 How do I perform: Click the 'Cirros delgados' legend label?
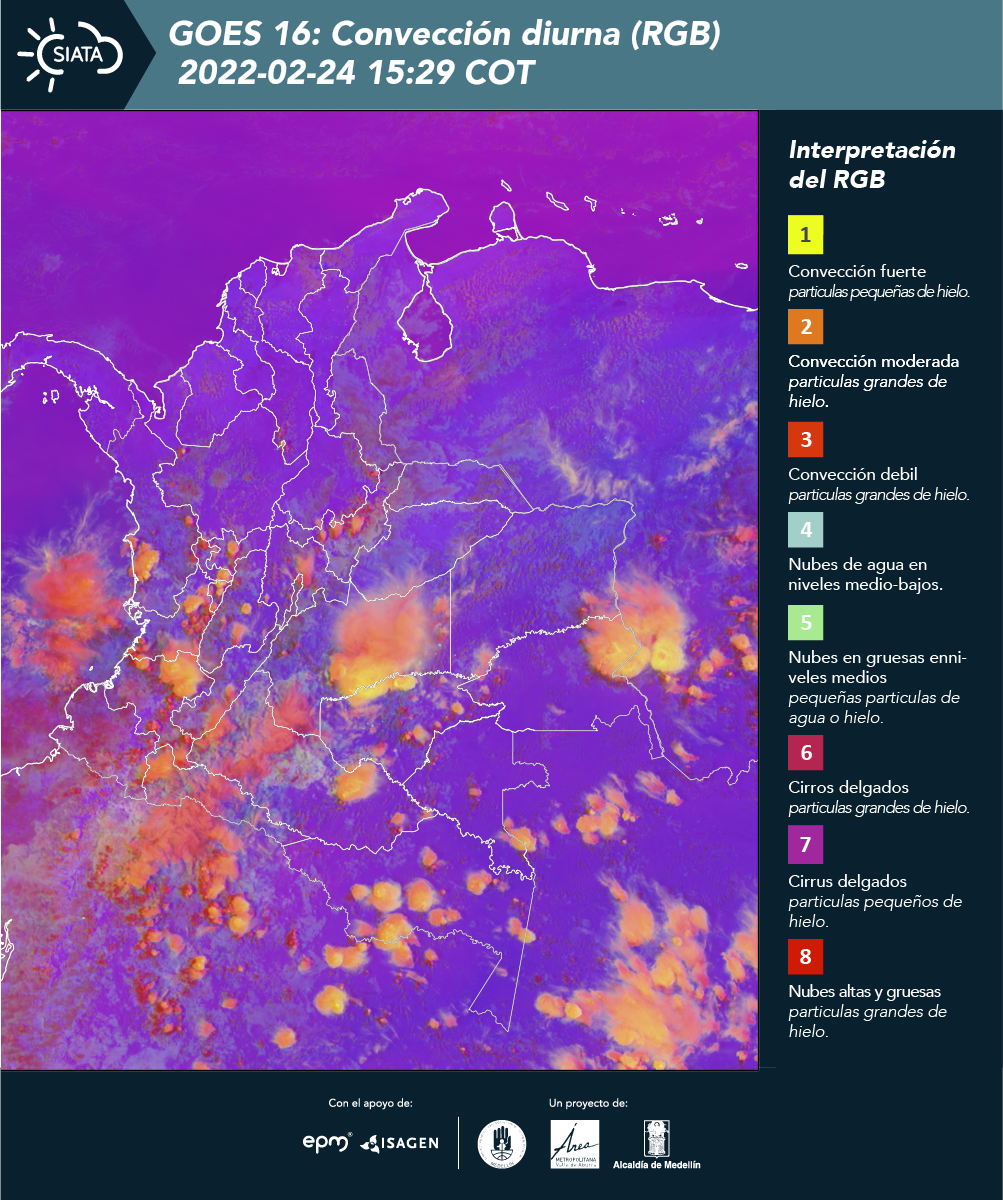848,787
